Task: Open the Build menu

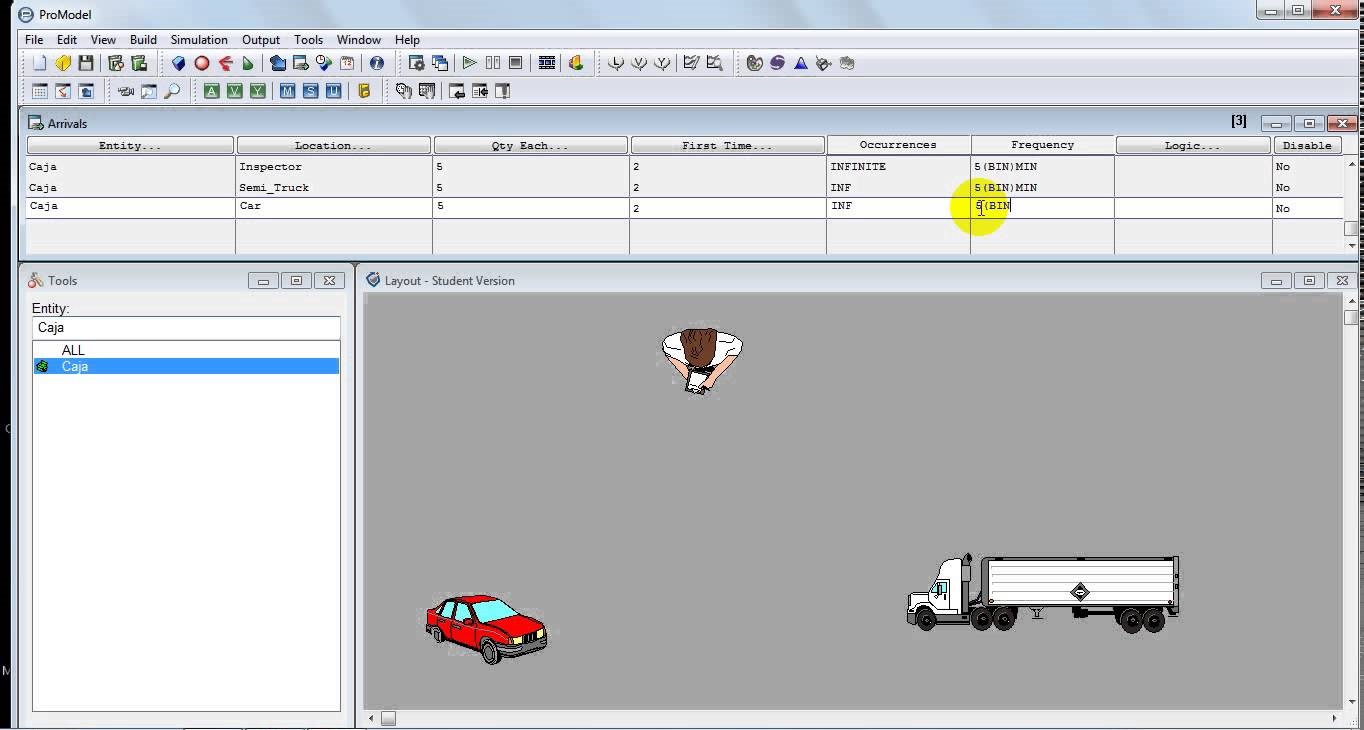Action: click(143, 39)
